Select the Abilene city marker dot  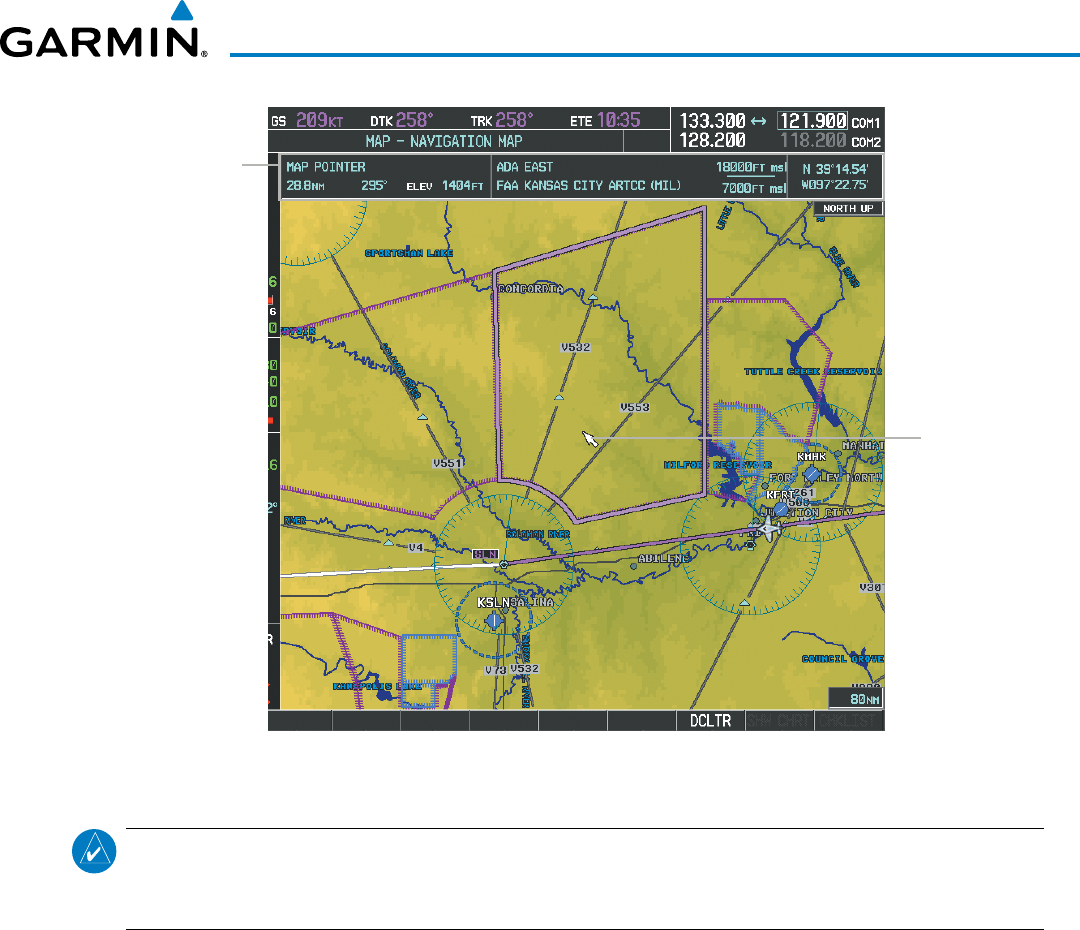tap(633, 567)
